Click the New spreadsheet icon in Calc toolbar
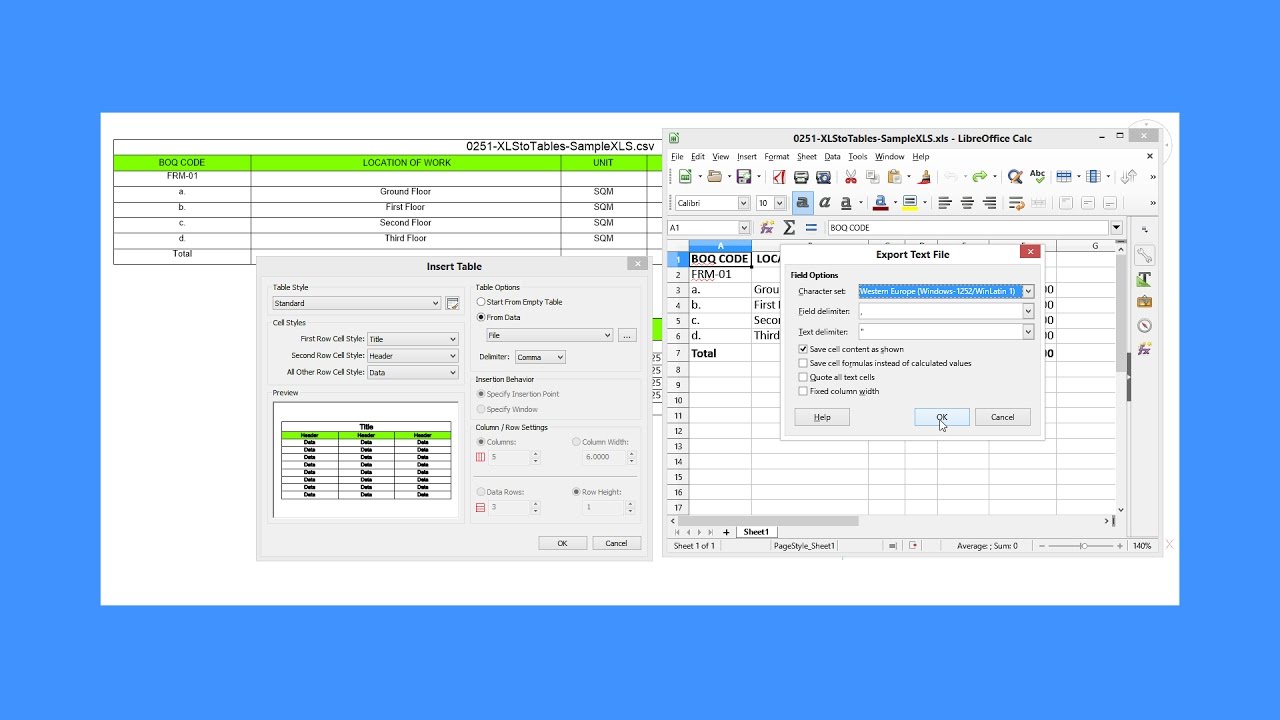This screenshot has height=720, width=1280. point(685,177)
